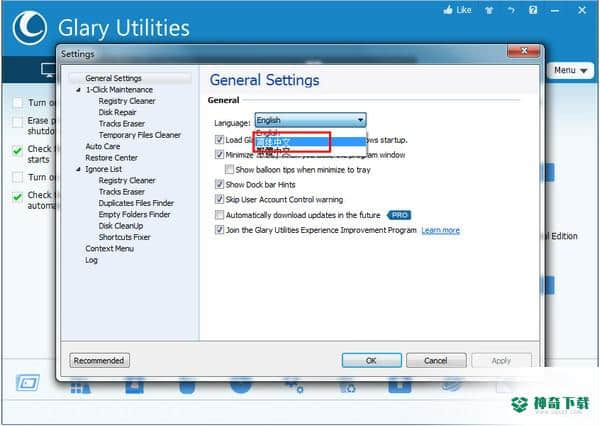Open Disk CleanUp ignore settings
This screenshot has height=426, width=600.
121,226
